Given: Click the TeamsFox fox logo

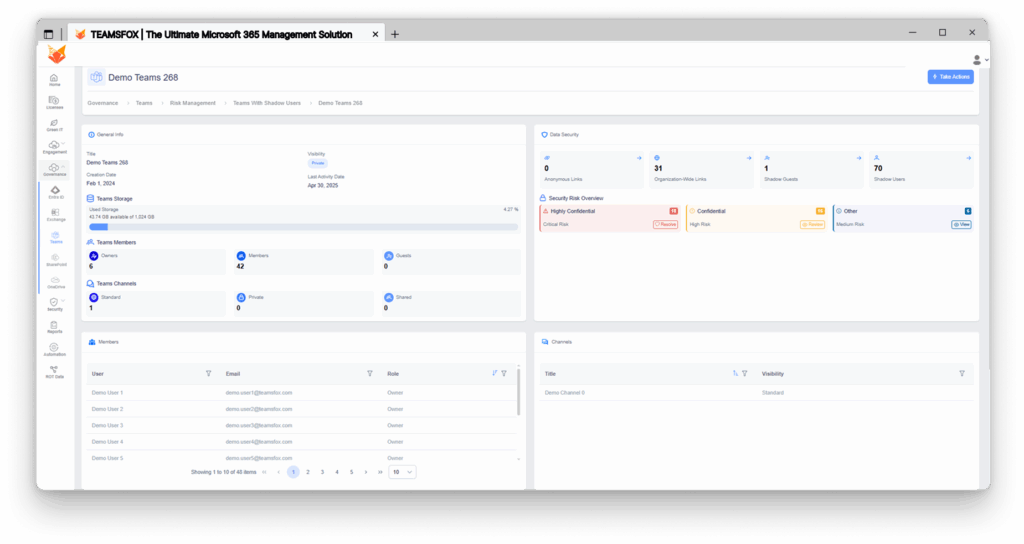Looking at the screenshot, I should 57,54.
